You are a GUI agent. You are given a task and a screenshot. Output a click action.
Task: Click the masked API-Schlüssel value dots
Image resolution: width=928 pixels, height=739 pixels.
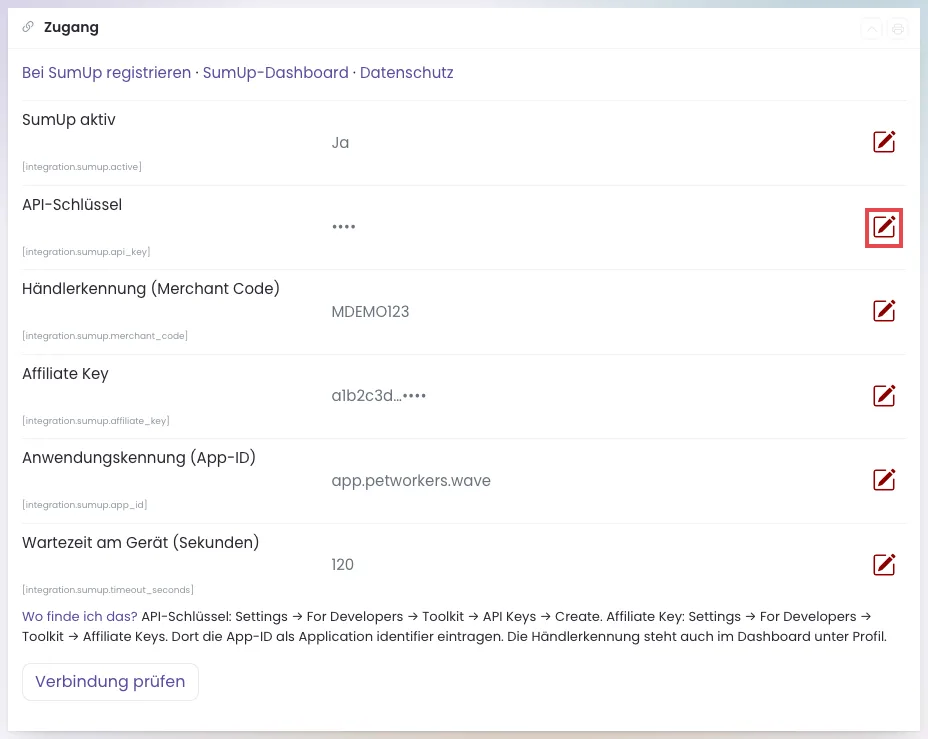click(x=343, y=227)
